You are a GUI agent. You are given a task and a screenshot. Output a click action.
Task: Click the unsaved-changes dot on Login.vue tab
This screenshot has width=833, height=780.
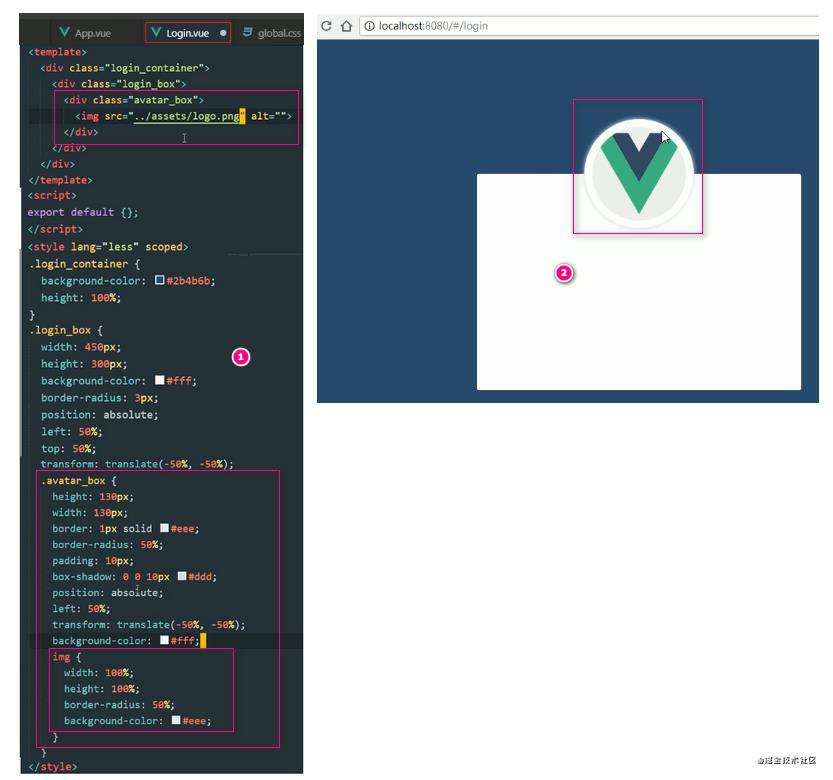[223, 33]
